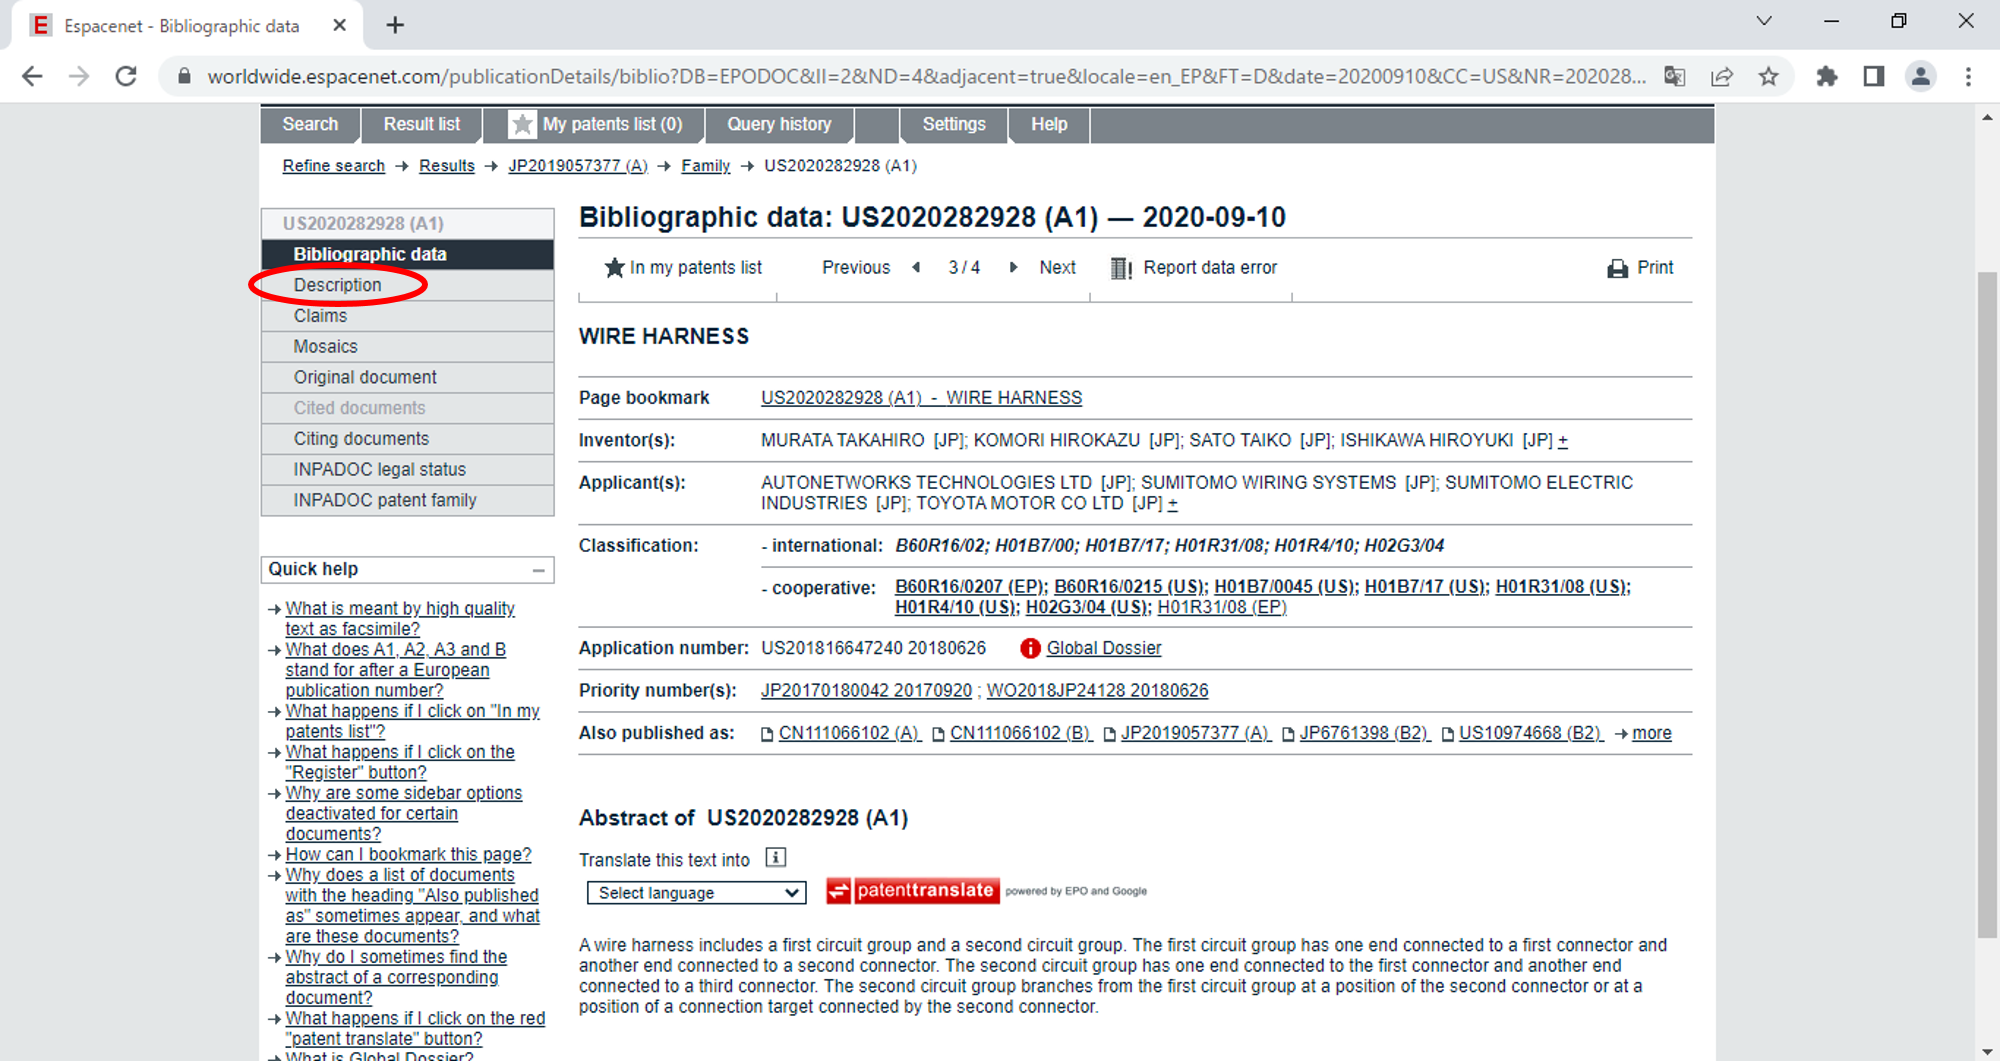Open the page bookmark link US2020282928 (A1) - WIRE HARNESS

[921, 398]
